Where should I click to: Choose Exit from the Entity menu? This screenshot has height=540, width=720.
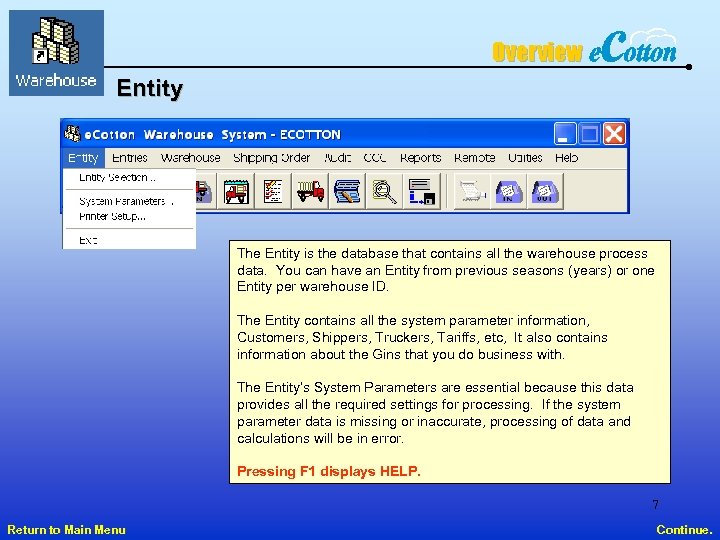point(129,240)
